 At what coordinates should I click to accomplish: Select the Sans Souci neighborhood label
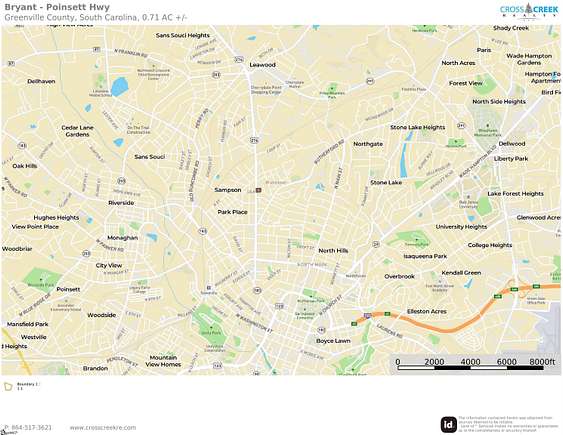149,157
